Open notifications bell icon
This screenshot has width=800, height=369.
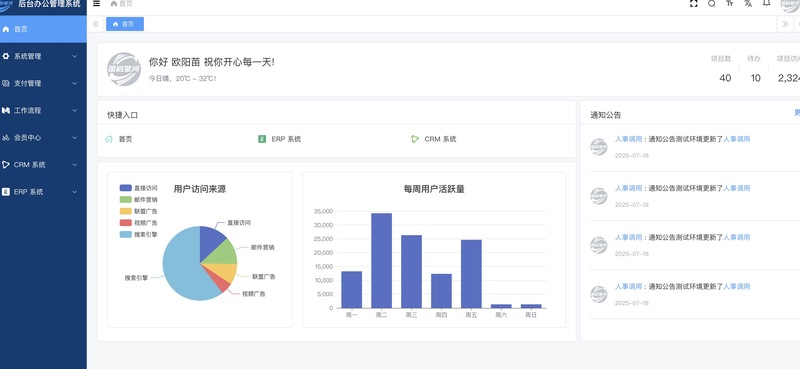coord(766,3)
